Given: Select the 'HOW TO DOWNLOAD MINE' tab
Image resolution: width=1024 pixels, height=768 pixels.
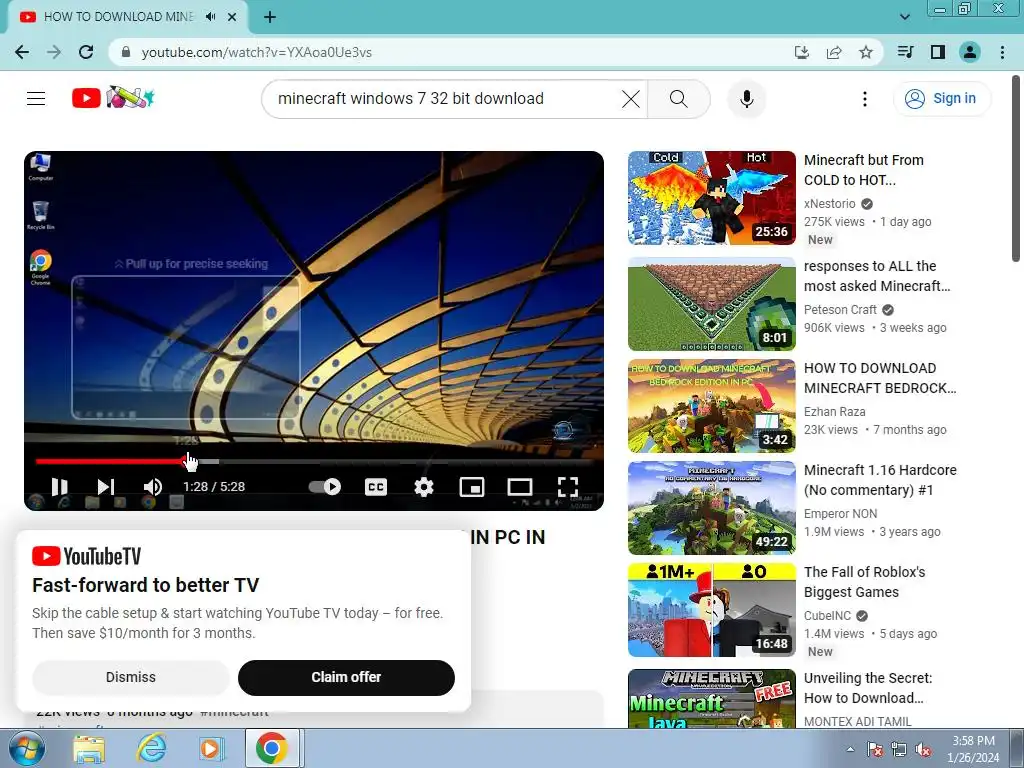Looking at the screenshot, I should coord(118,17).
